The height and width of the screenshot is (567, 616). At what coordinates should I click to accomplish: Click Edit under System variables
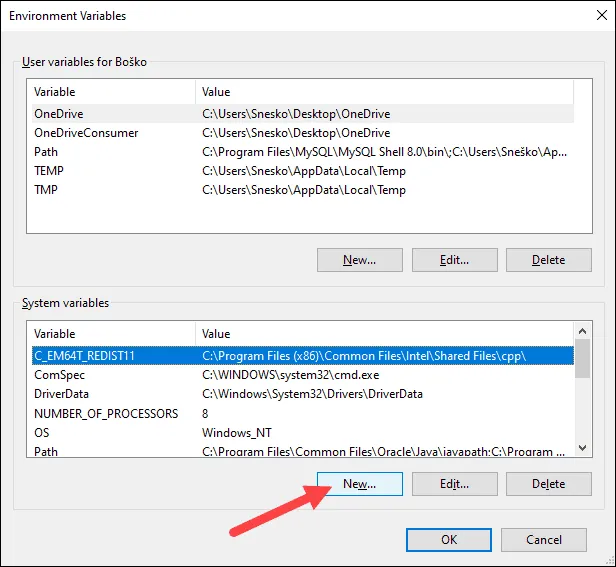[455, 484]
